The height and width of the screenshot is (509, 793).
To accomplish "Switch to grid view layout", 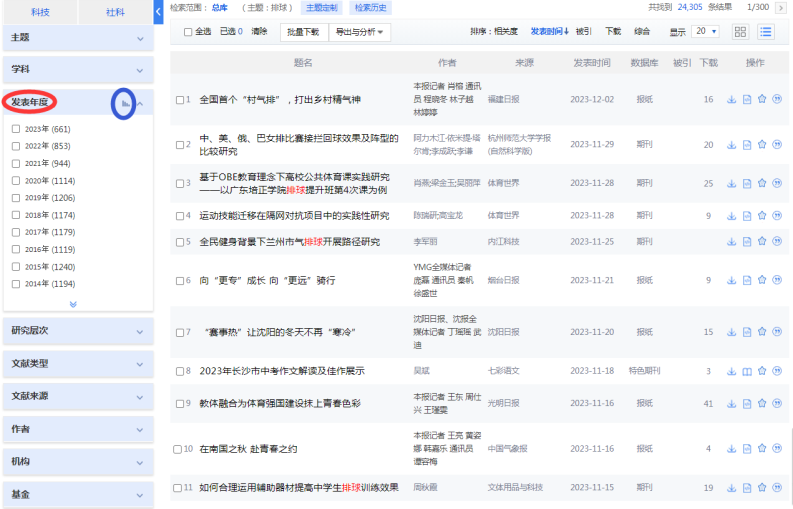I will [x=740, y=32].
